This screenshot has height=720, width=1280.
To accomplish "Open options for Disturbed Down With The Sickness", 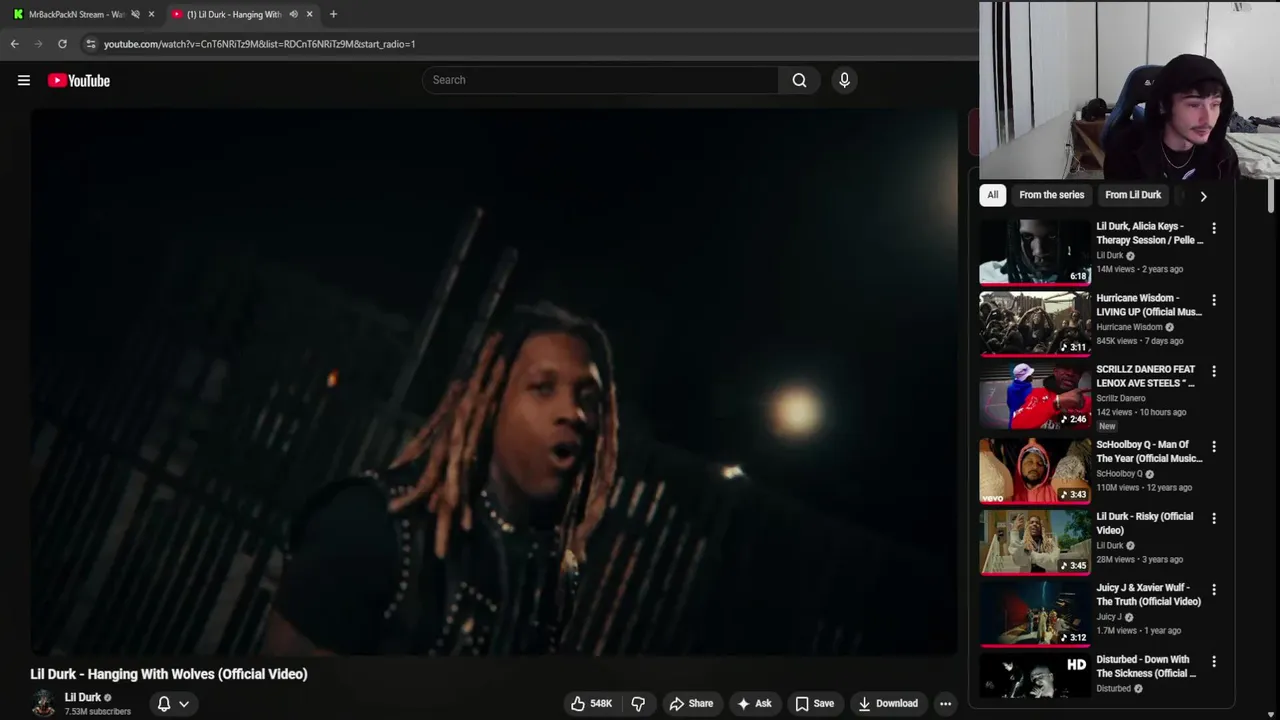I will pos(1214,661).
